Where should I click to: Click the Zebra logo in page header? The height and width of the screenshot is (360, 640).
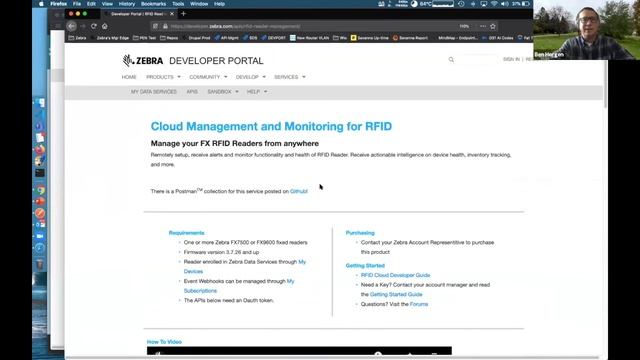(143, 60)
